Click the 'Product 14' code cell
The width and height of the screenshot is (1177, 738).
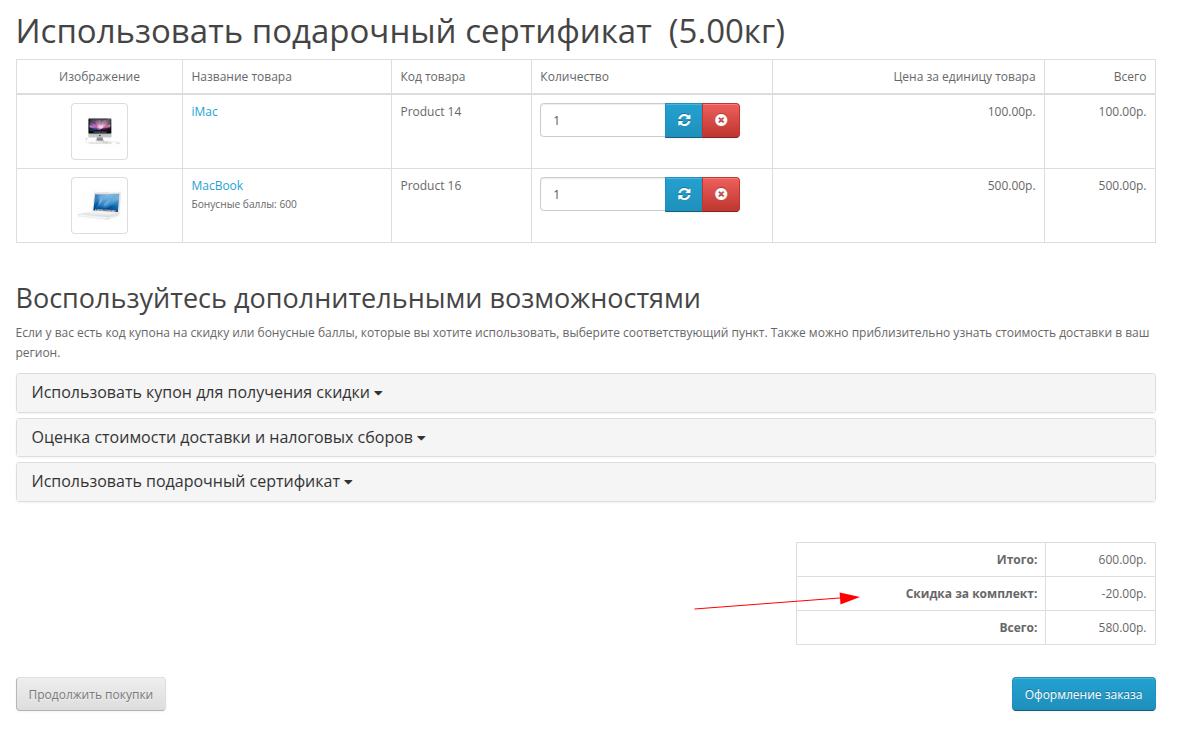(x=431, y=112)
